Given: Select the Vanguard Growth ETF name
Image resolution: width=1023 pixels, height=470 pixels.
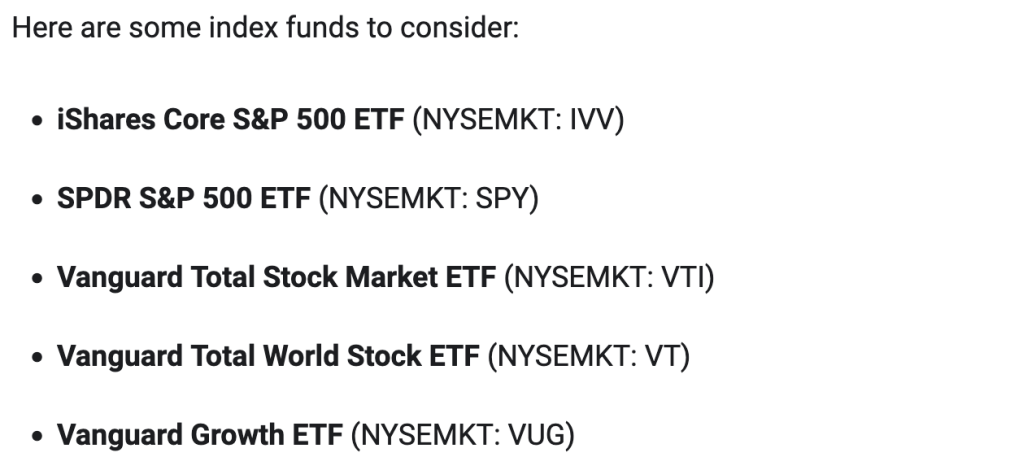Looking at the screenshot, I should 200,435.
